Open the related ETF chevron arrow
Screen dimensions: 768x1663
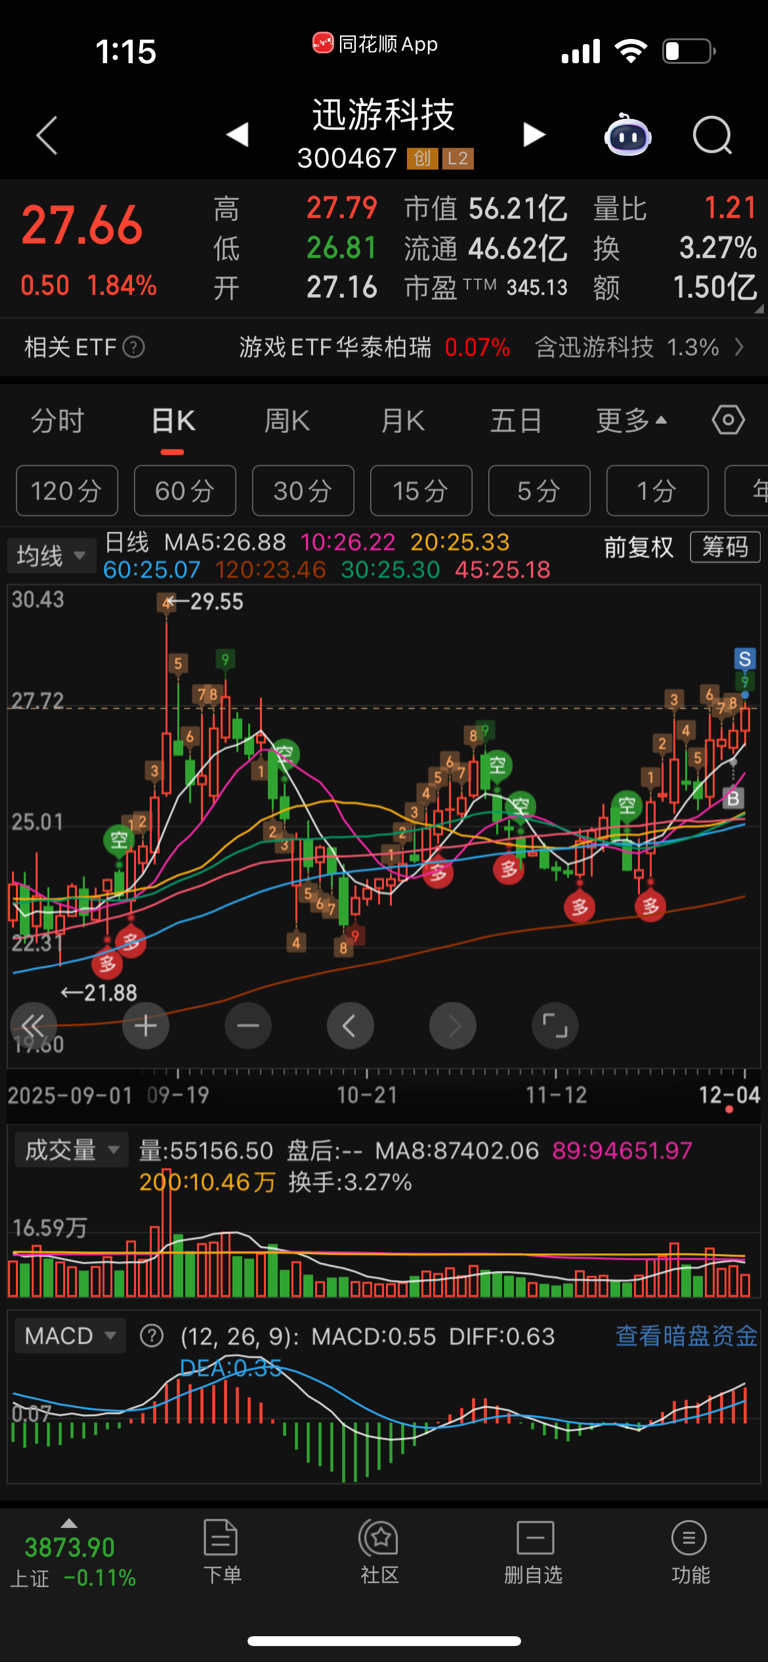[739, 347]
